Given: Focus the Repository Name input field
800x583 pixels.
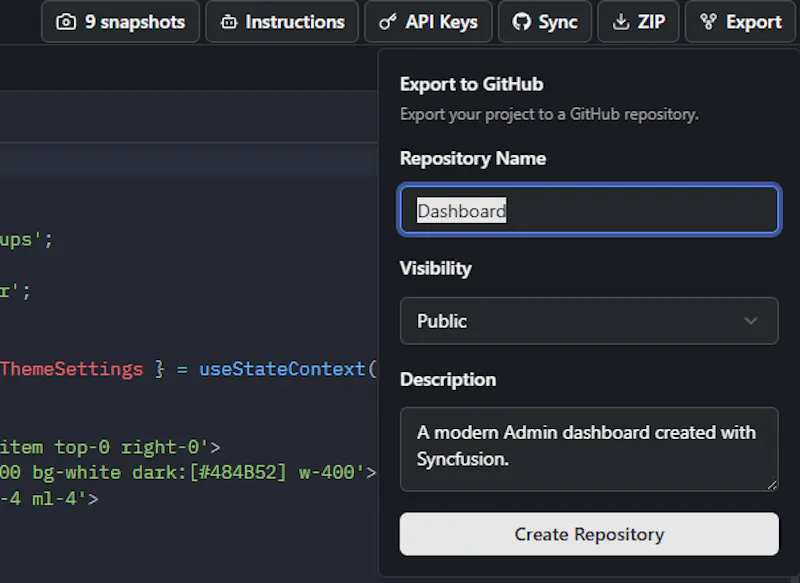Looking at the screenshot, I should (589, 210).
